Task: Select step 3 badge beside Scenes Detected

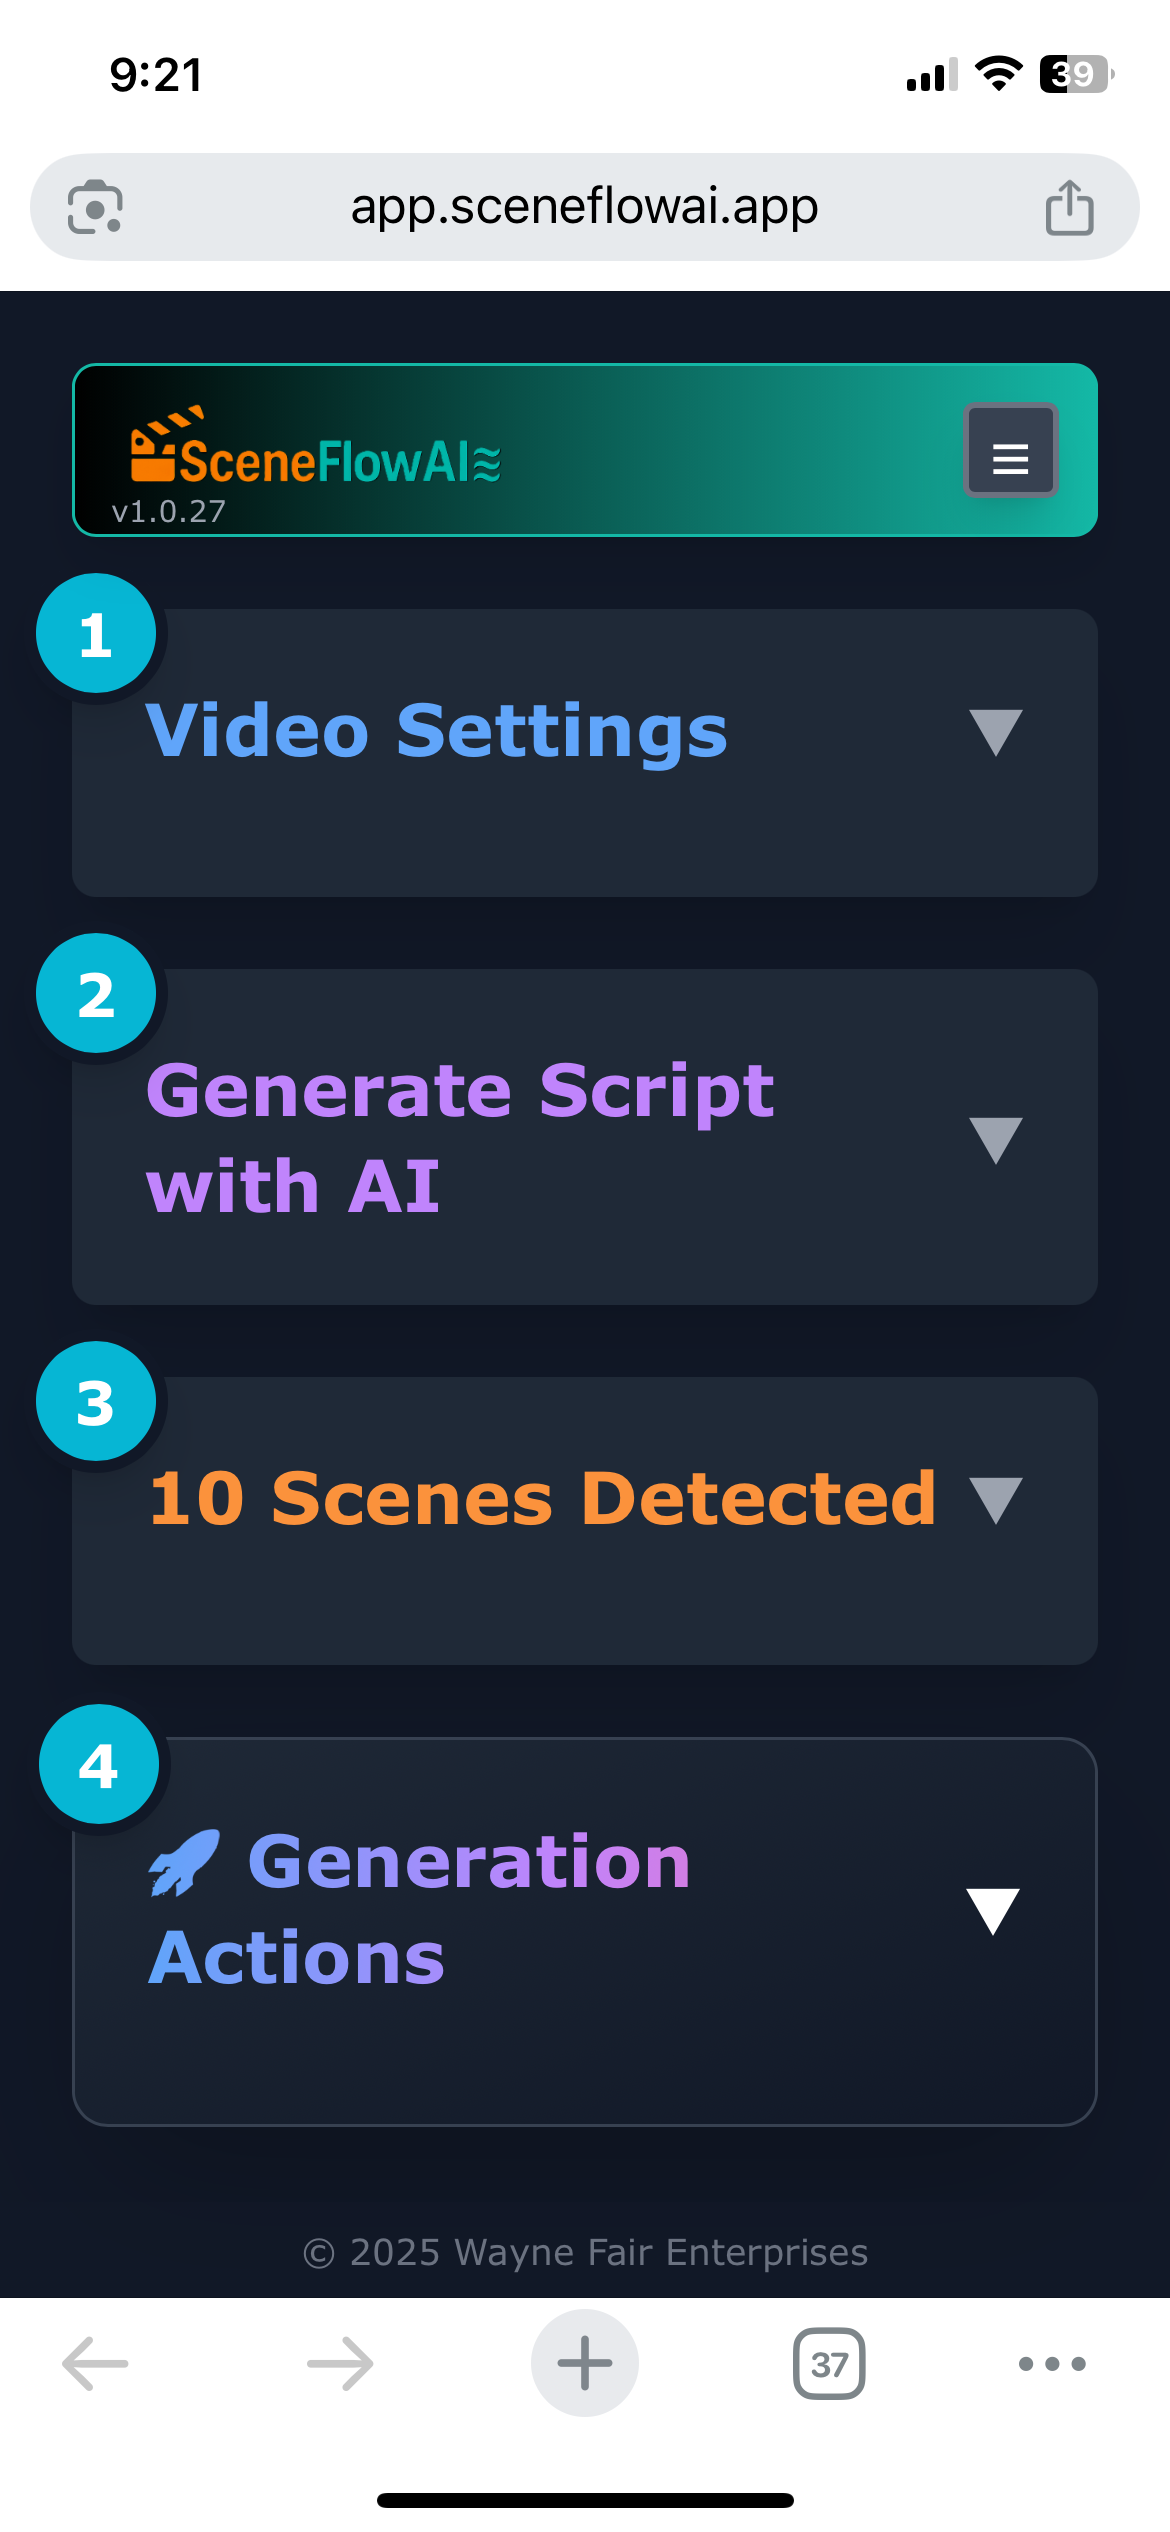Action: coord(95,1402)
